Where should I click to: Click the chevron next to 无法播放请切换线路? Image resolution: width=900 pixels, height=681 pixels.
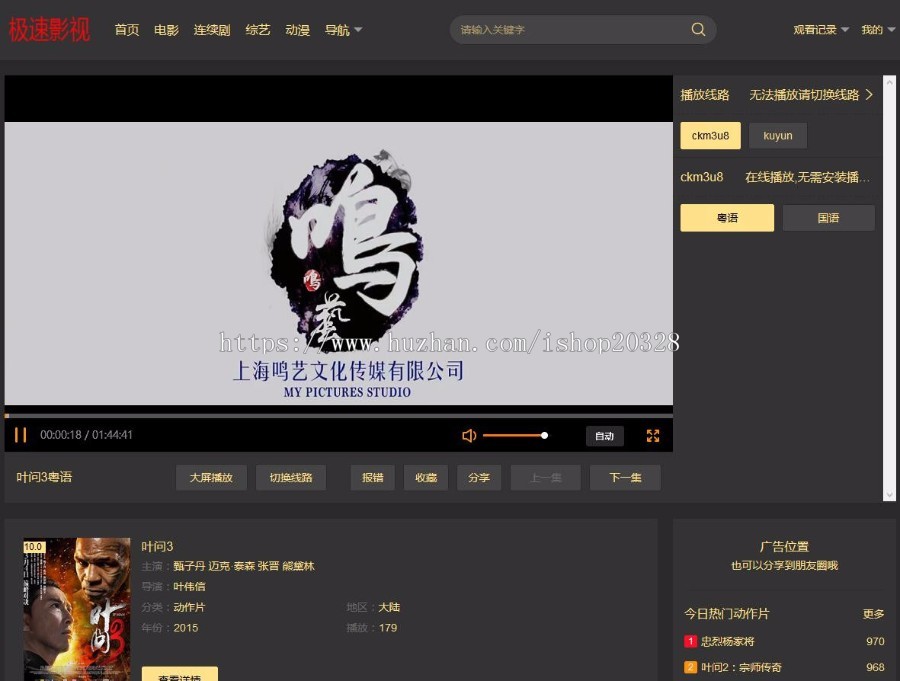[869, 95]
